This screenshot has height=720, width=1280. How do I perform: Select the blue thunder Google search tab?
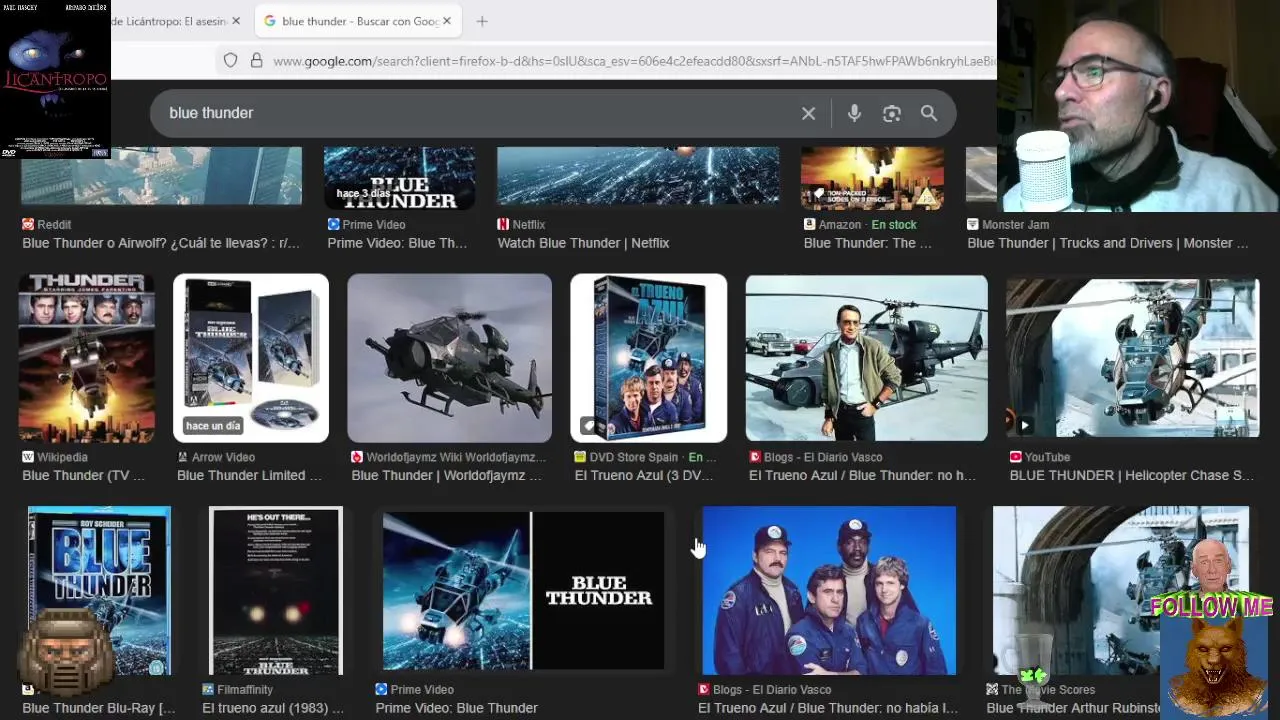pyautogui.click(x=356, y=21)
